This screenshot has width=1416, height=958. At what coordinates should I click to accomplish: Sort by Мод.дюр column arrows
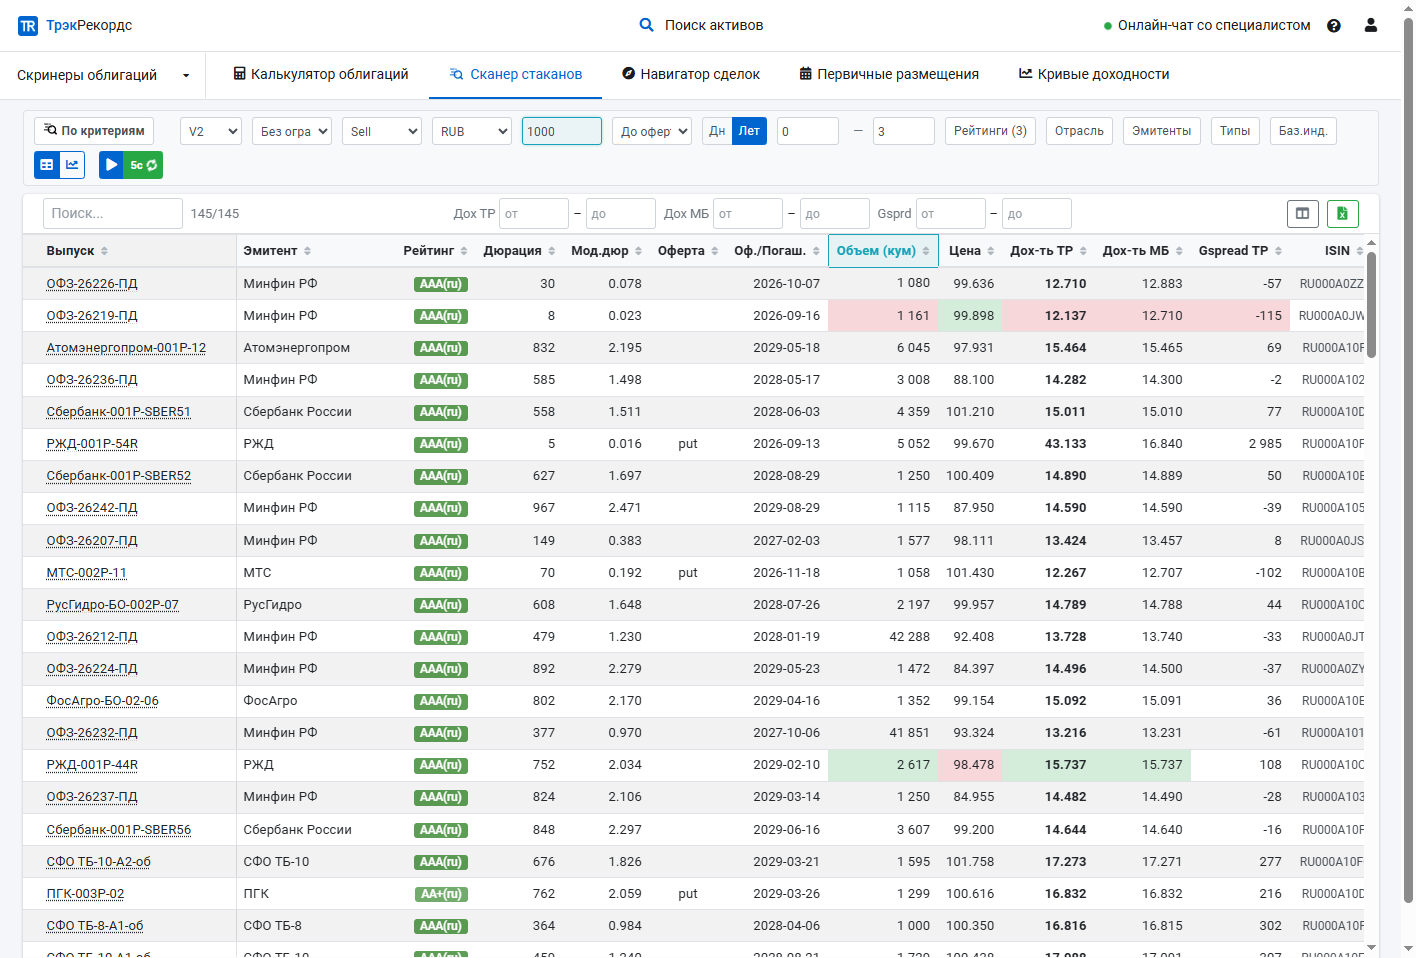click(x=638, y=251)
